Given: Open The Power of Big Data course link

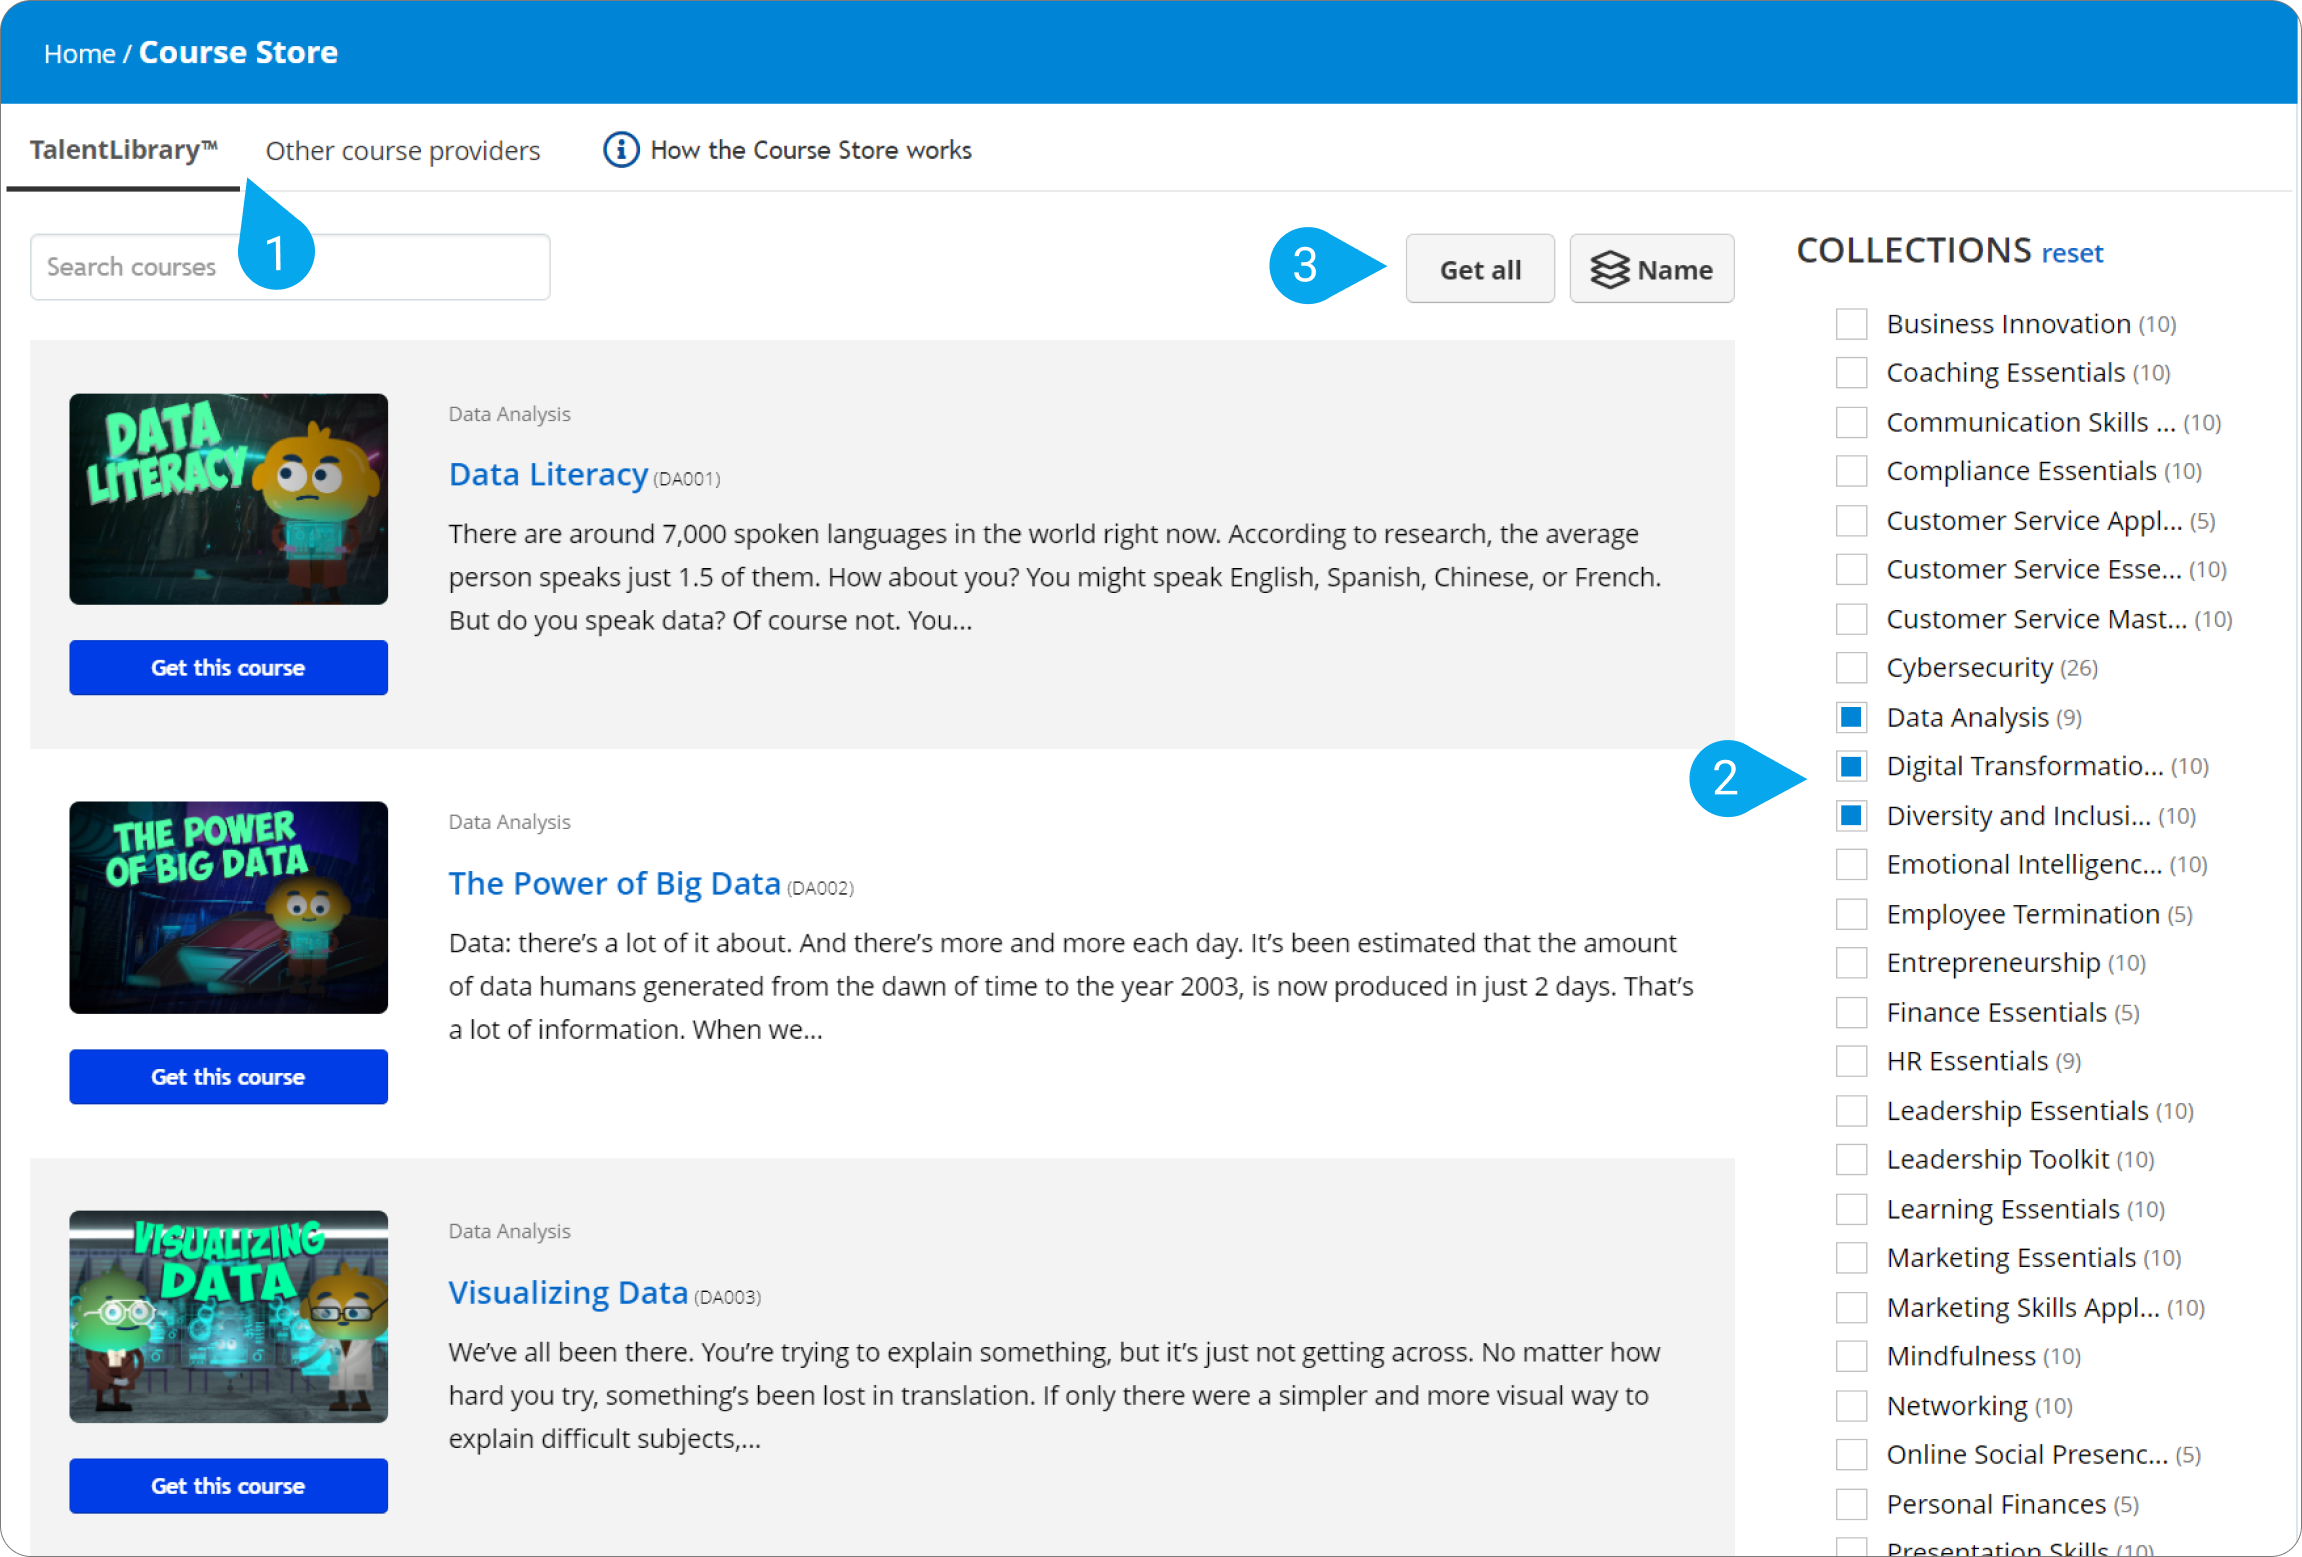Looking at the screenshot, I should pyautogui.click(x=614, y=883).
